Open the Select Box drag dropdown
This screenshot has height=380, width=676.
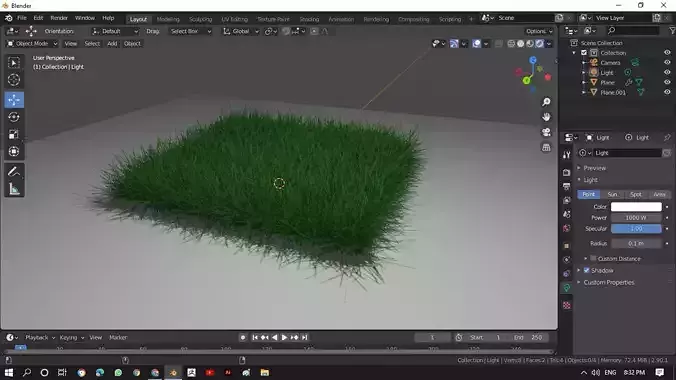point(191,31)
